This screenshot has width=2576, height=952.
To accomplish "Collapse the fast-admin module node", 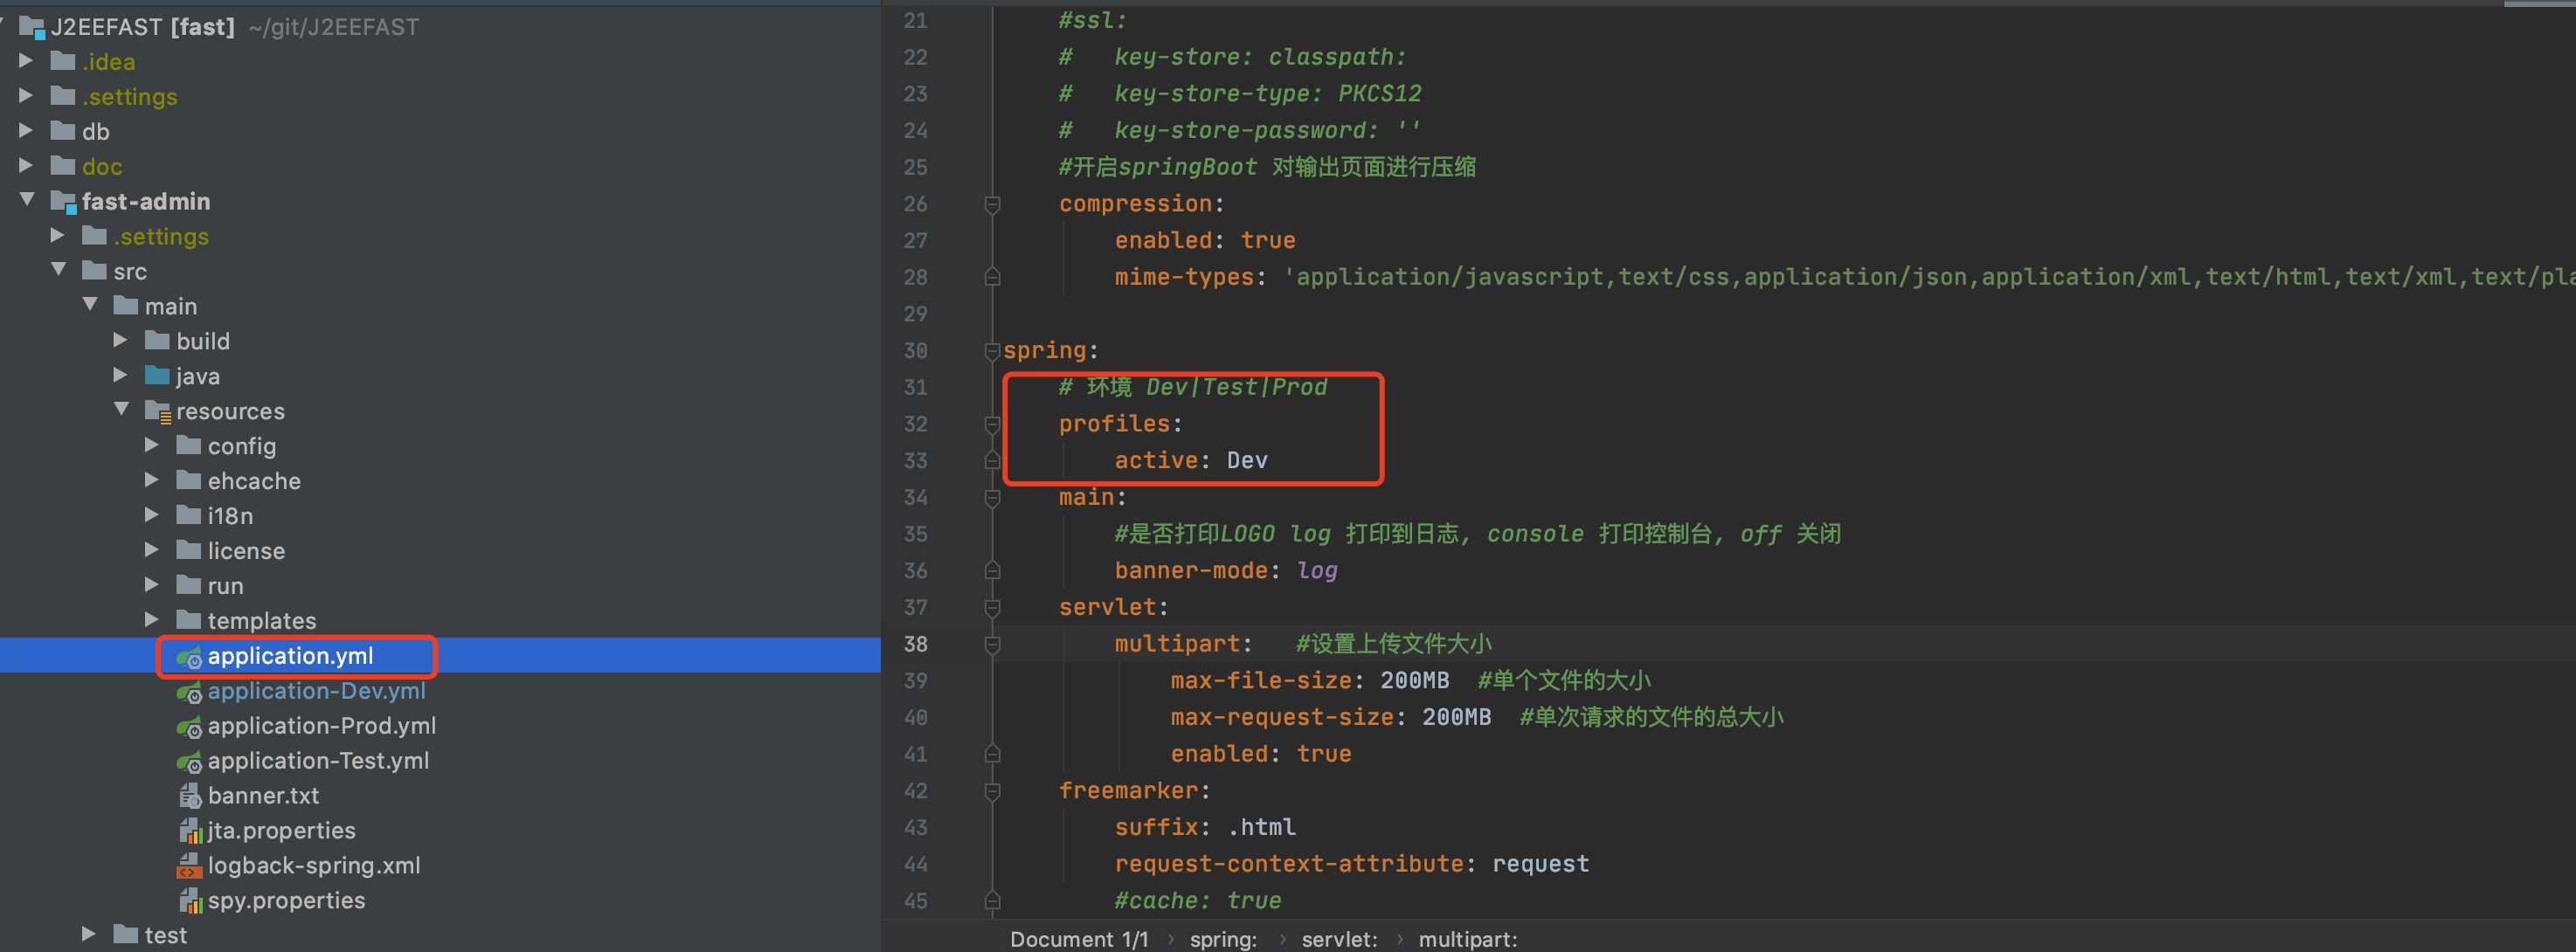I will (x=27, y=201).
